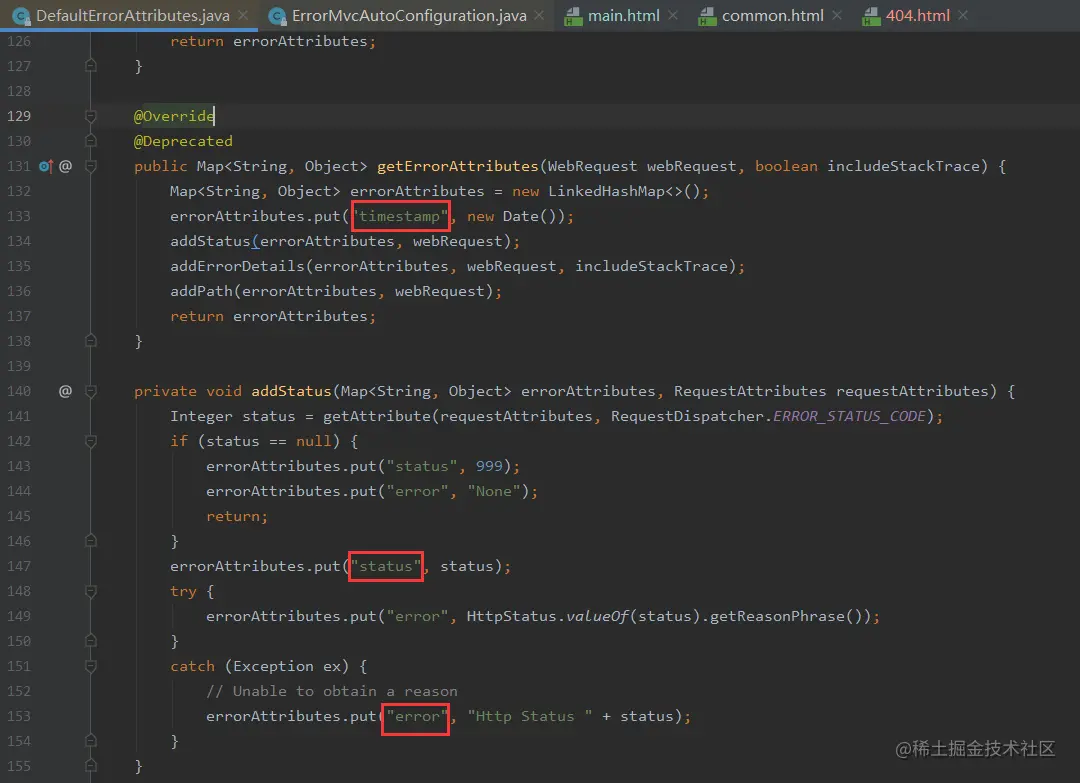The width and height of the screenshot is (1080, 783).
Task: Click the @ annotation gutter icon on line 140
Action: click(65, 391)
